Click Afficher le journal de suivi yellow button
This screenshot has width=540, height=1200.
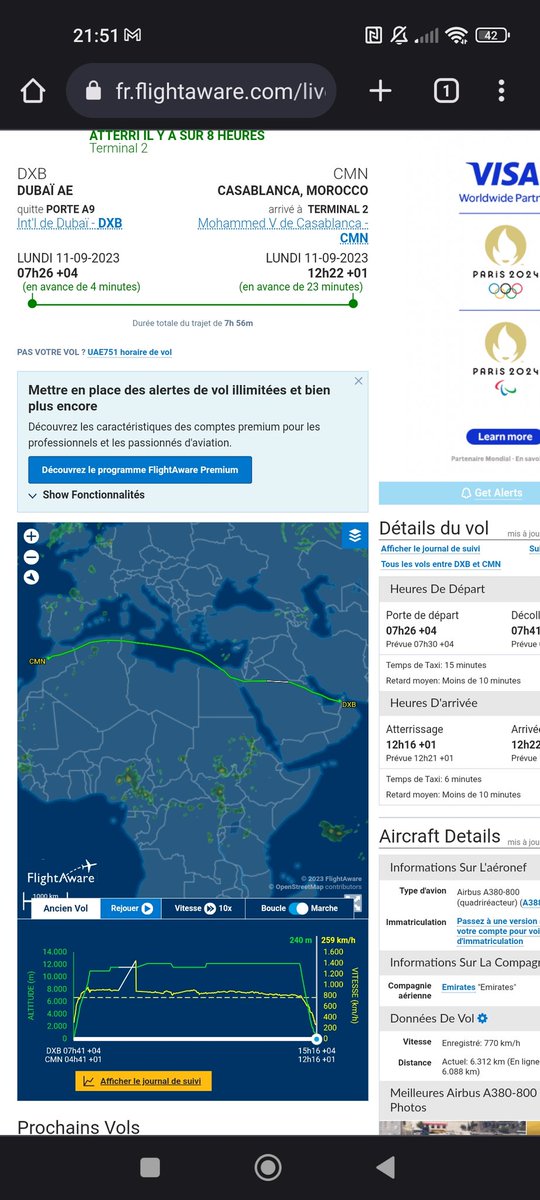(x=143, y=1081)
